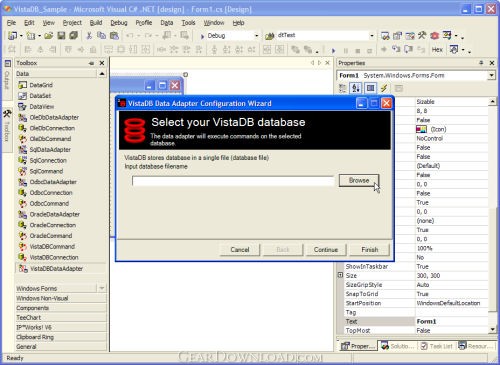Open the Edit menu
The width and height of the screenshot is (500, 365).
[x=29, y=23]
